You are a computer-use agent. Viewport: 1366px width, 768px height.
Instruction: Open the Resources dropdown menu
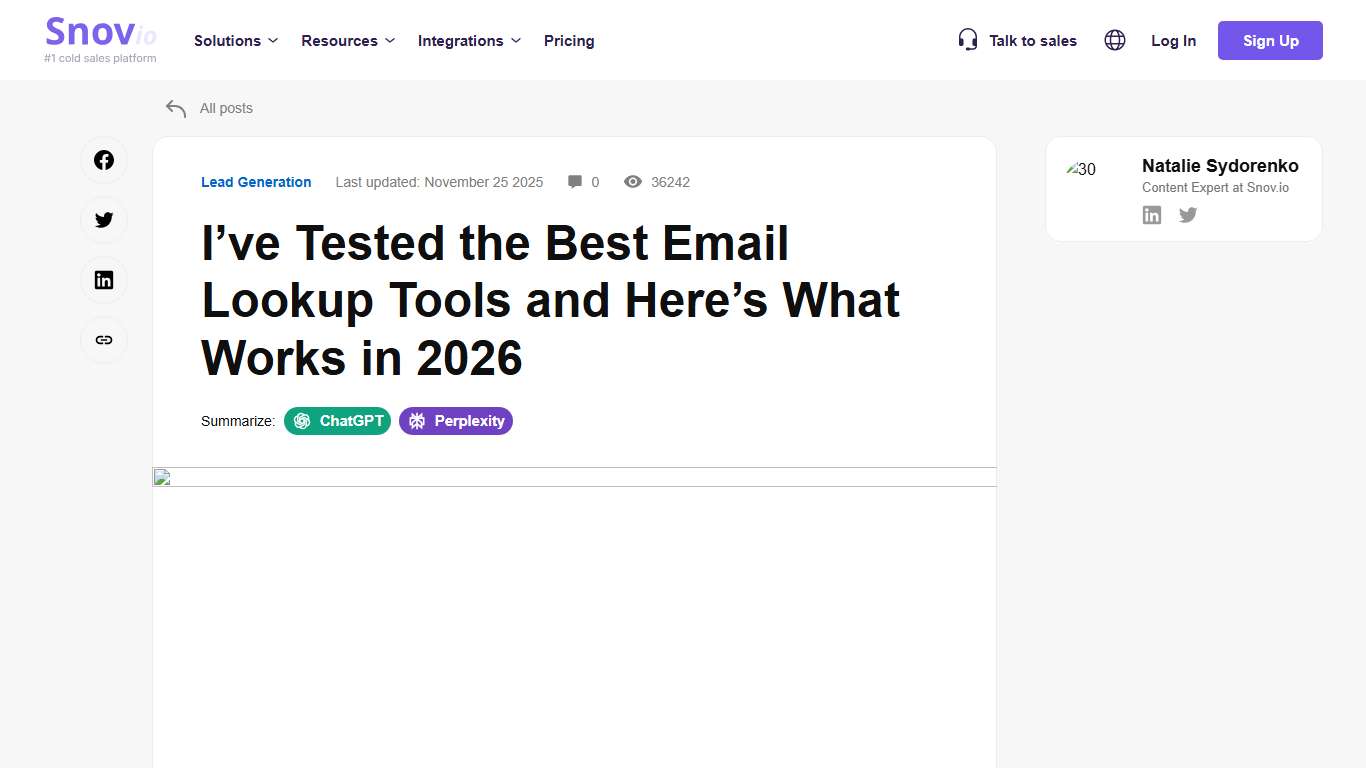point(347,41)
